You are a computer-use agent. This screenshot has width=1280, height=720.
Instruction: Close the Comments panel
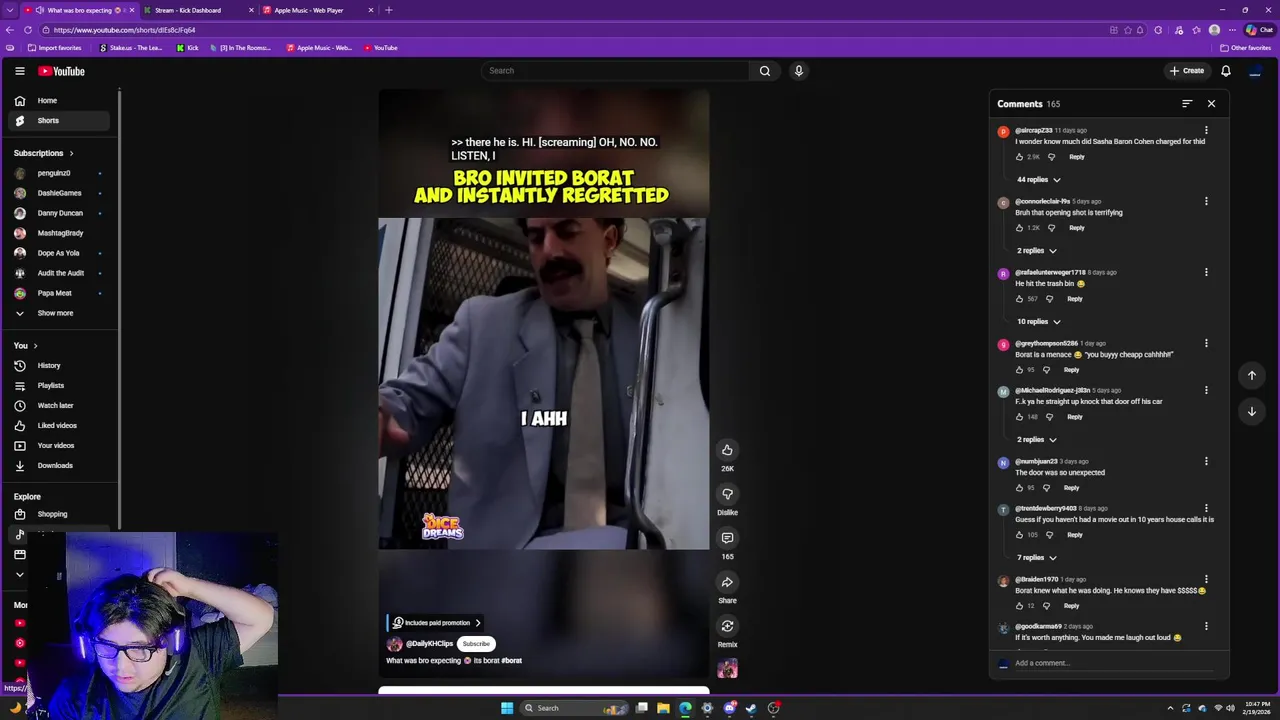pyautogui.click(x=1211, y=104)
